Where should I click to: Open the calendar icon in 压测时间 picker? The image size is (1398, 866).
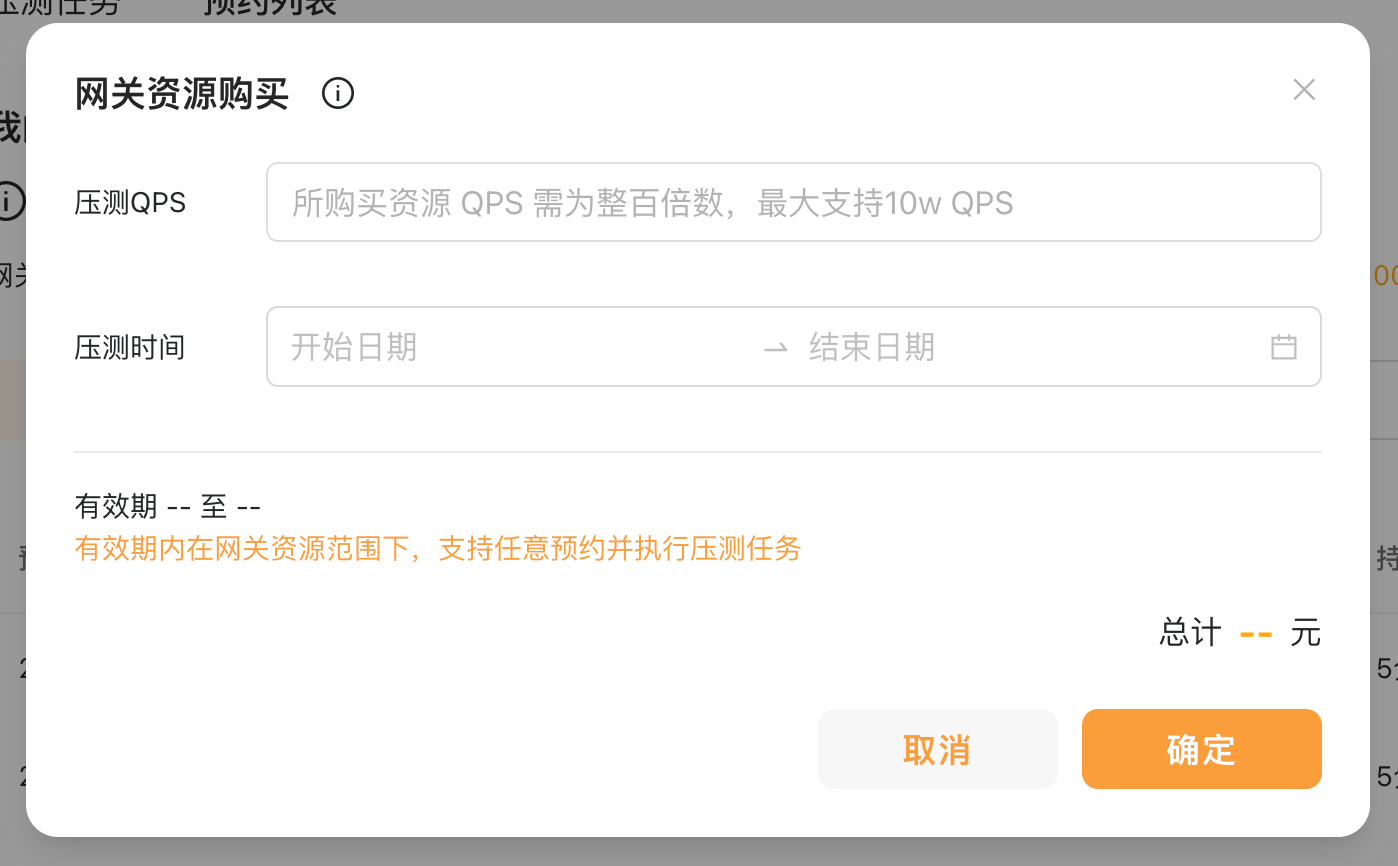[x=1284, y=347]
